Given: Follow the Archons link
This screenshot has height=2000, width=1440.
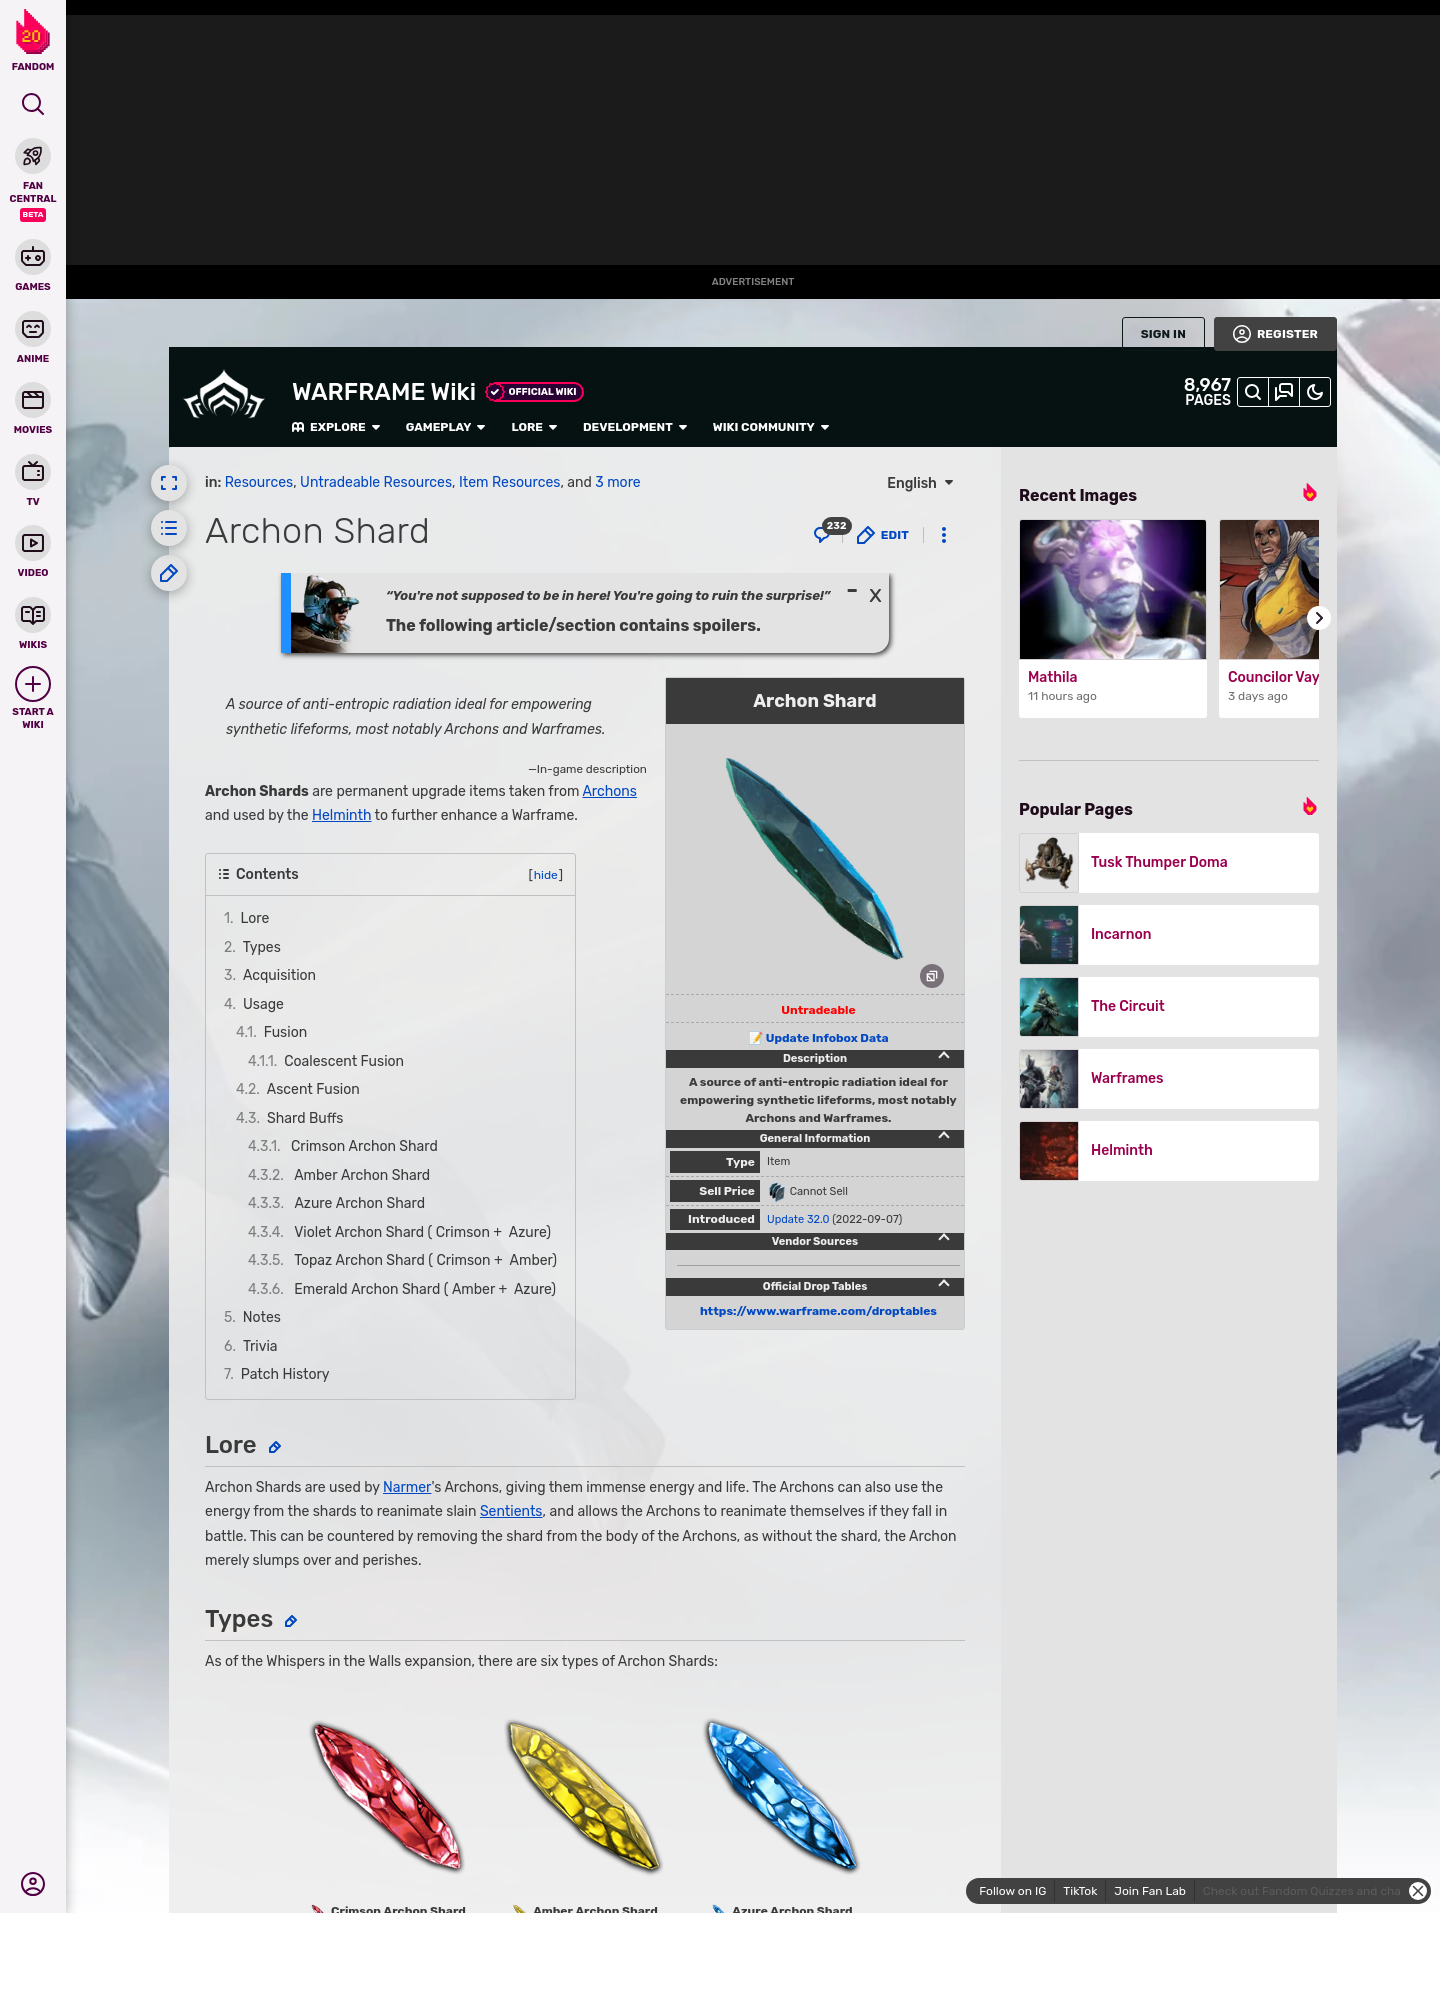Looking at the screenshot, I should point(610,791).
